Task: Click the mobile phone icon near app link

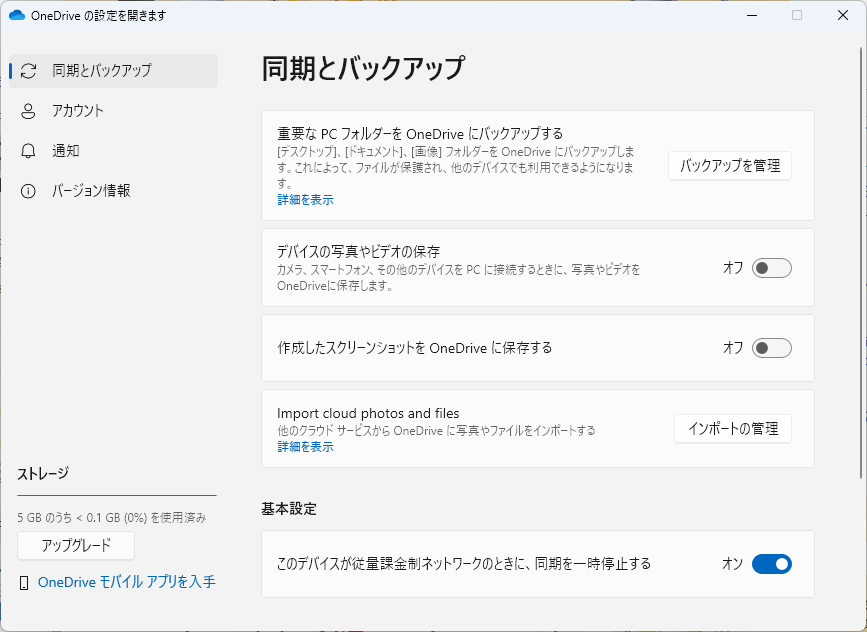Action: pos(24,583)
